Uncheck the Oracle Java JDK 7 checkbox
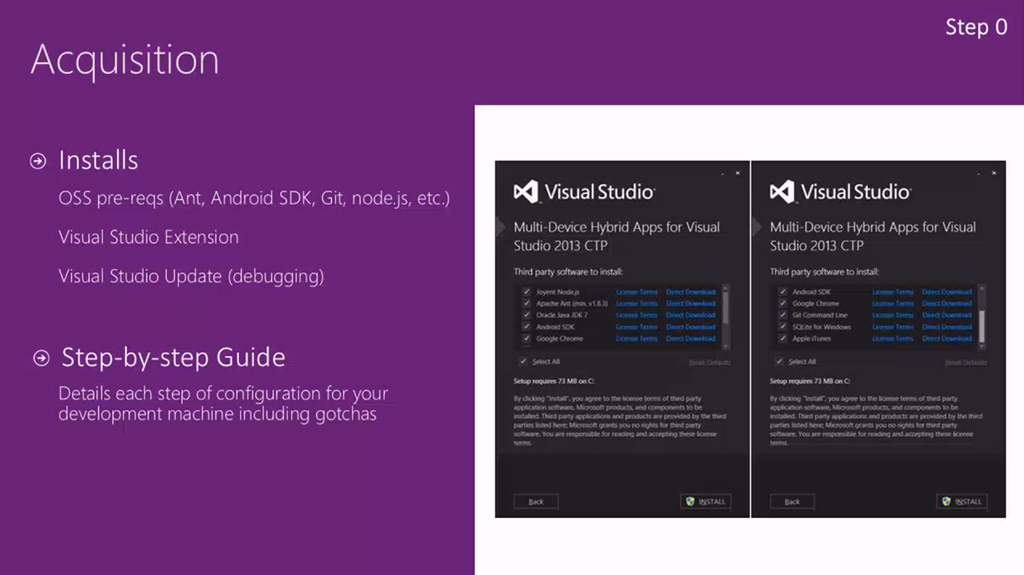 [x=526, y=315]
